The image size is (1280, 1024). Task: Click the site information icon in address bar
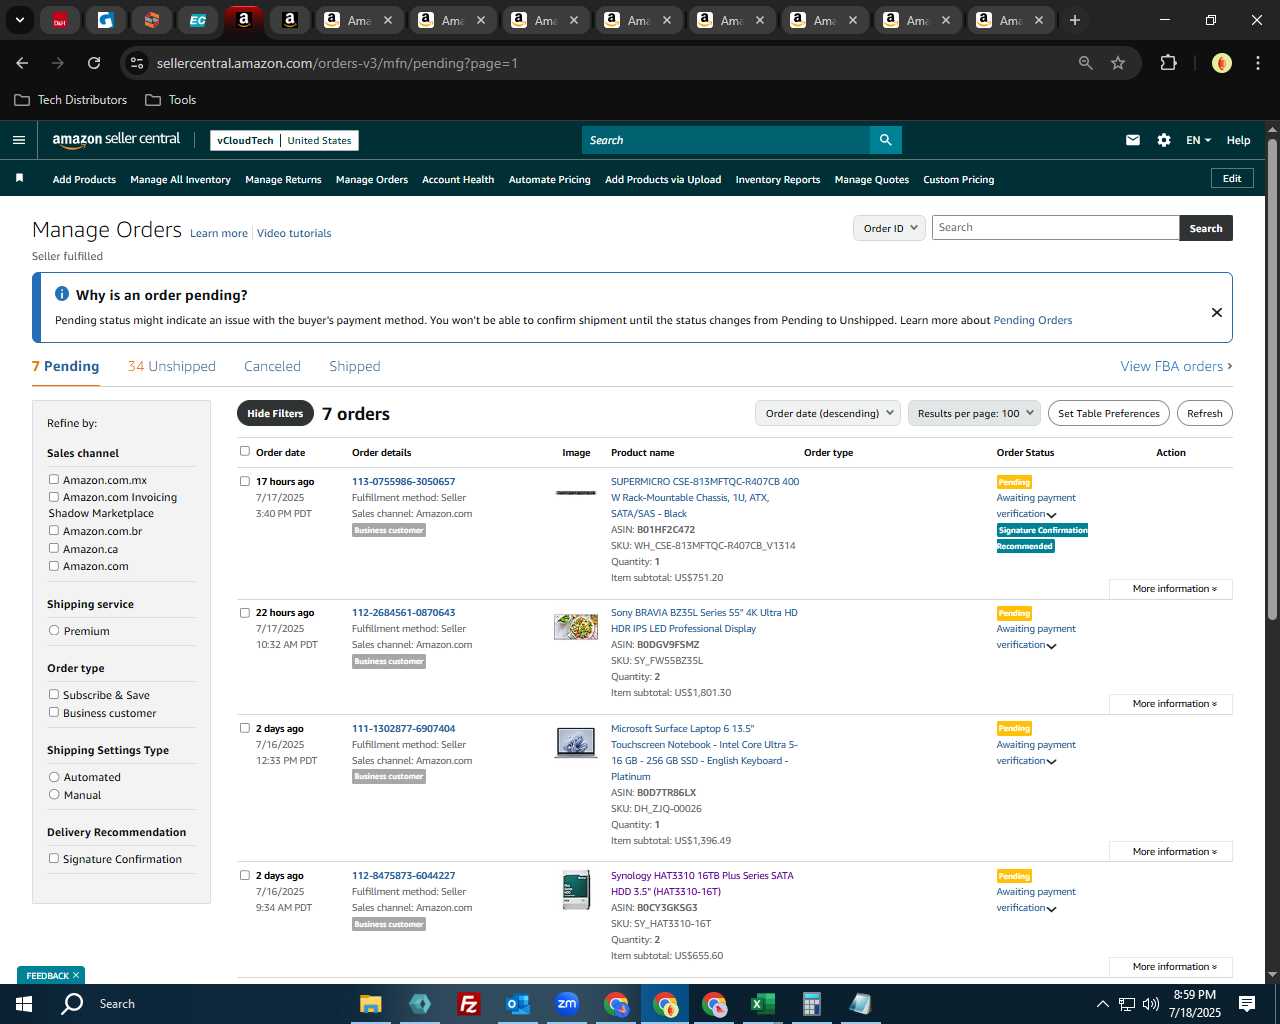tap(137, 63)
